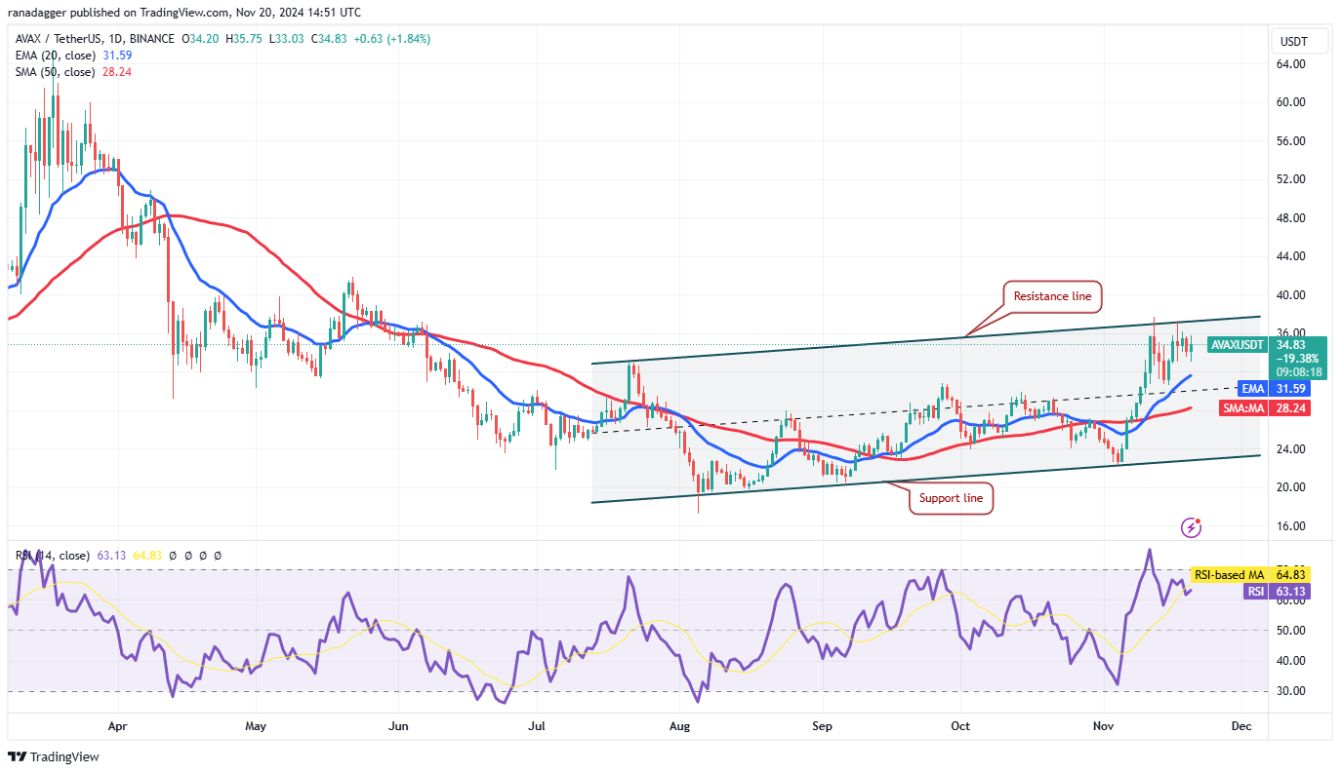Click the third ∅ icon in the RSI legend
This screenshot has width=1338, height=770.
pos(203,555)
